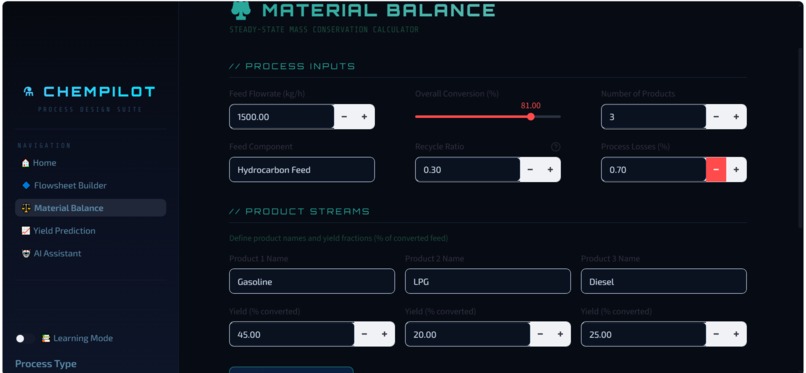Click the Learning Mode books icon
This screenshot has height=373, width=806.
(46, 338)
